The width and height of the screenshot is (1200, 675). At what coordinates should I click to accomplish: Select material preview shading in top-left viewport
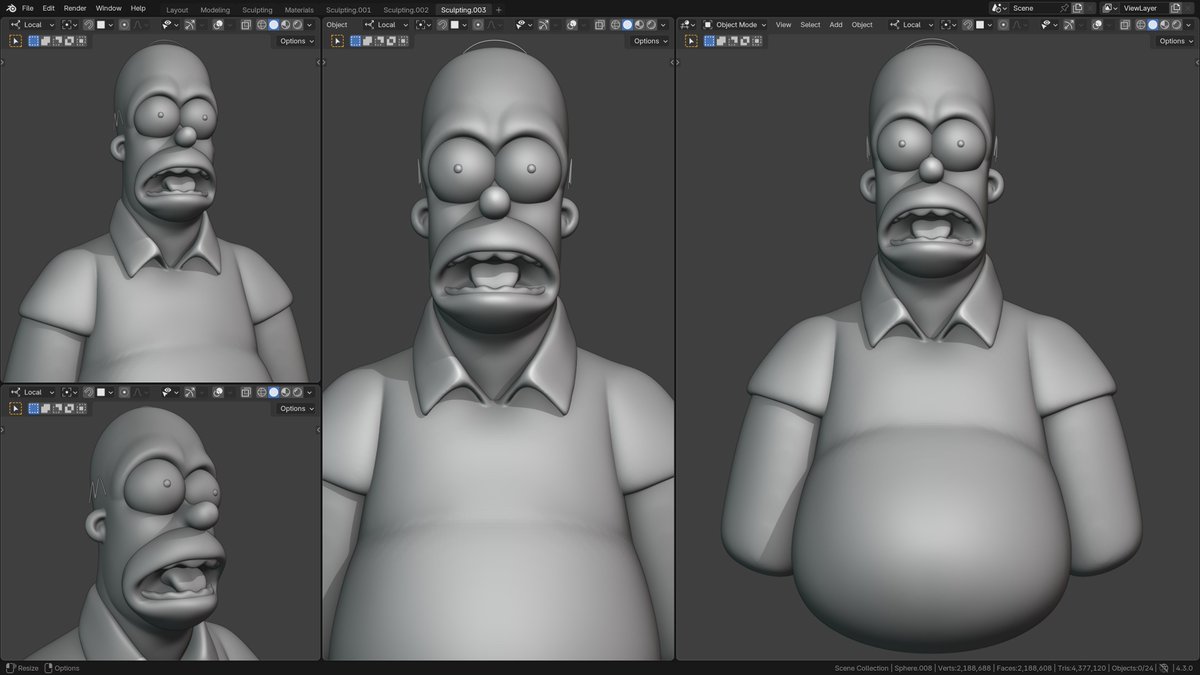[286, 24]
